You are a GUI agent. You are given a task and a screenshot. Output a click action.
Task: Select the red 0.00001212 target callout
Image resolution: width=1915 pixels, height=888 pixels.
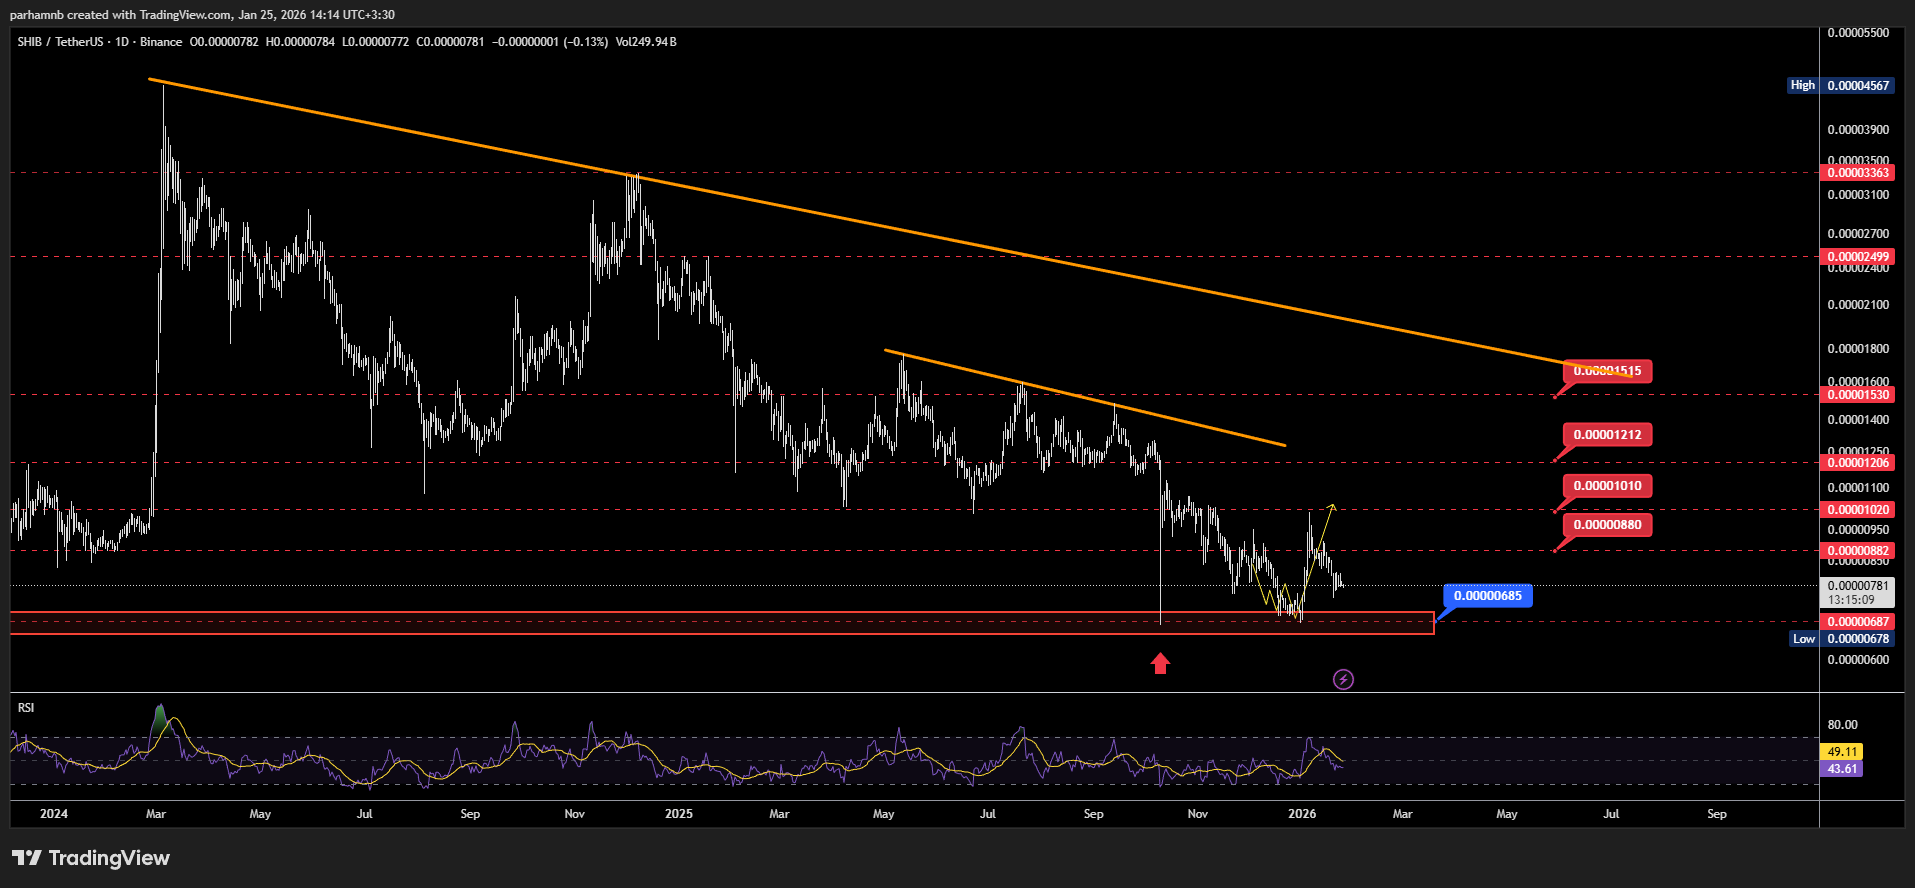click(x=1607, y=435)
